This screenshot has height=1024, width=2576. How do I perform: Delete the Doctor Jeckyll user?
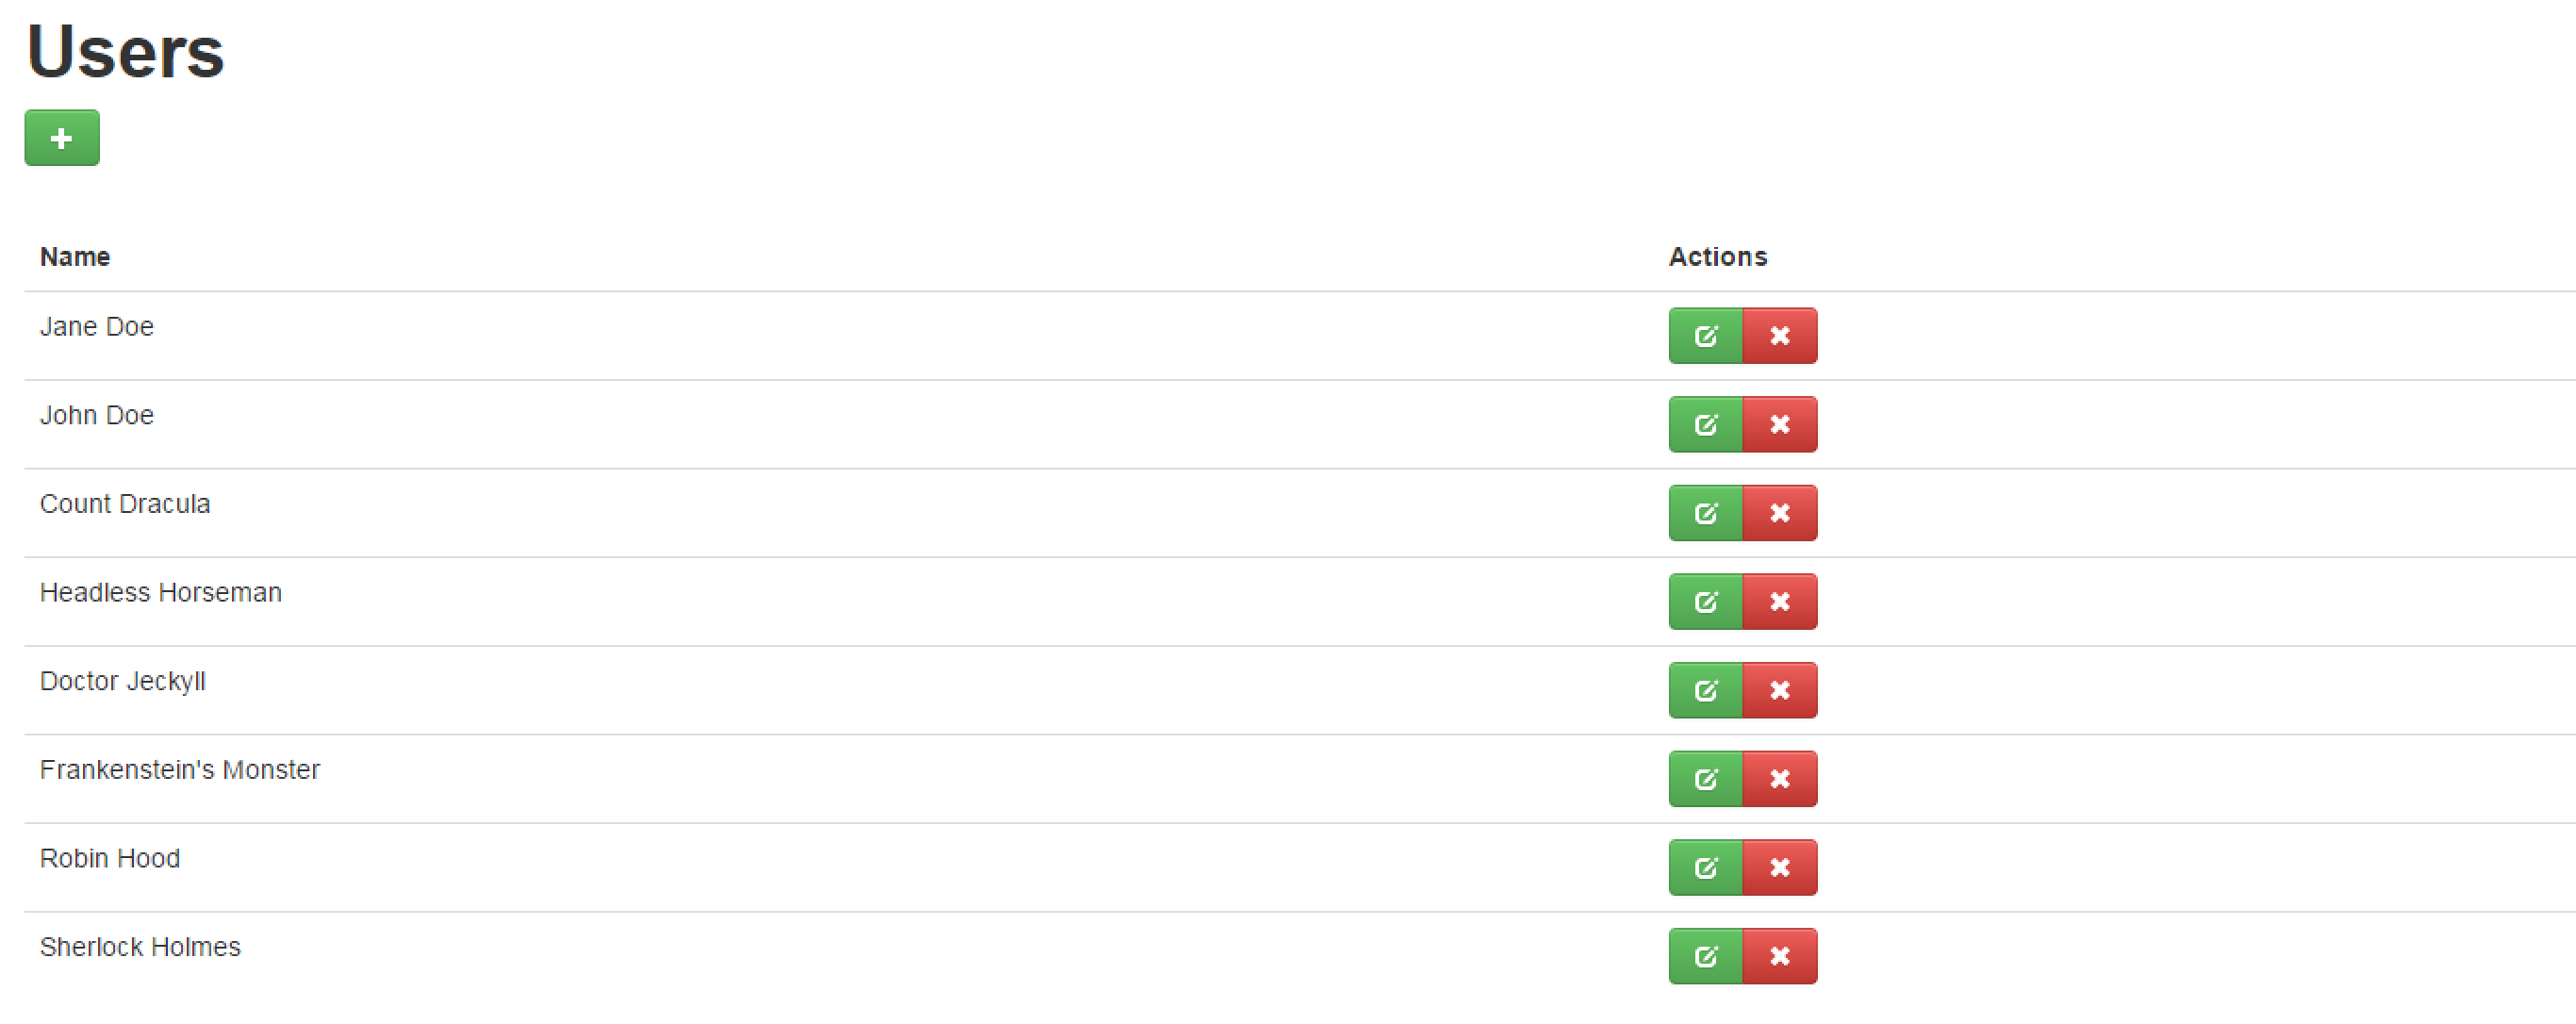click(x=1780, y=691)
